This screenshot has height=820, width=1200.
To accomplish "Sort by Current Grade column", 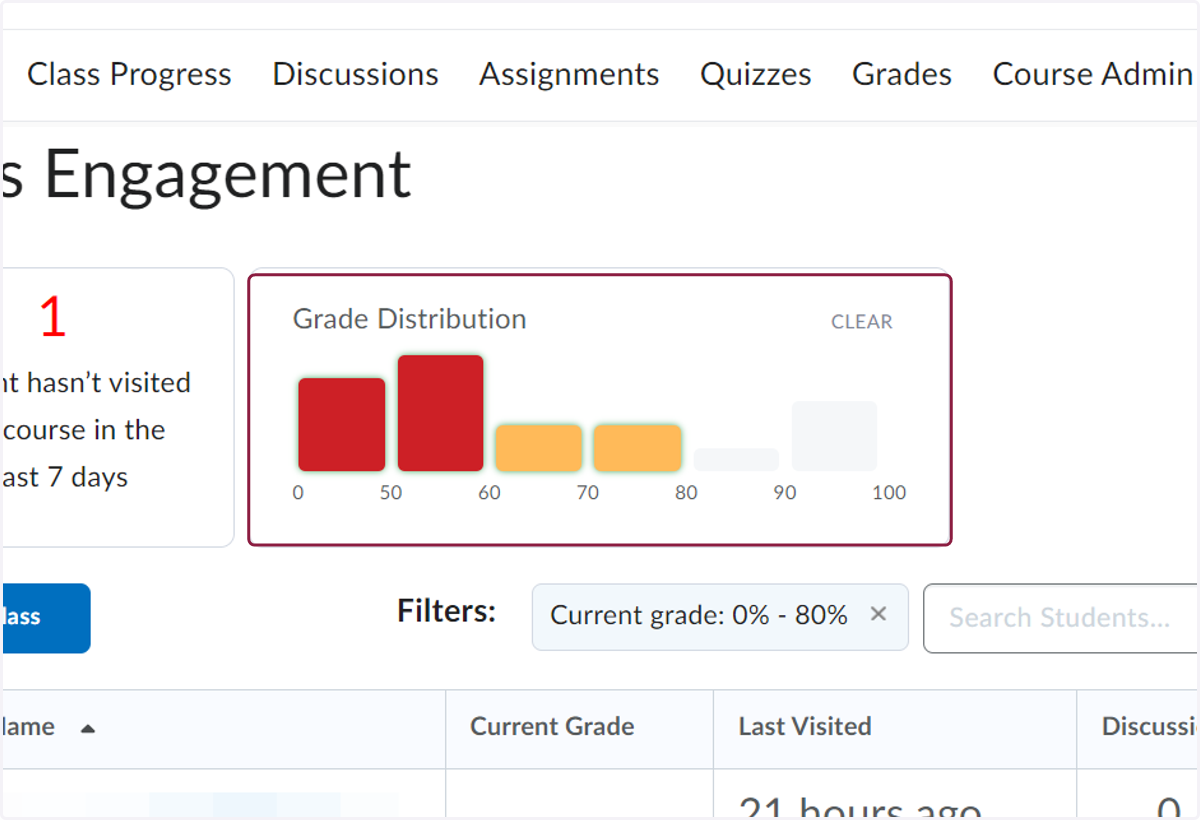I will click(x=552, y=727).
